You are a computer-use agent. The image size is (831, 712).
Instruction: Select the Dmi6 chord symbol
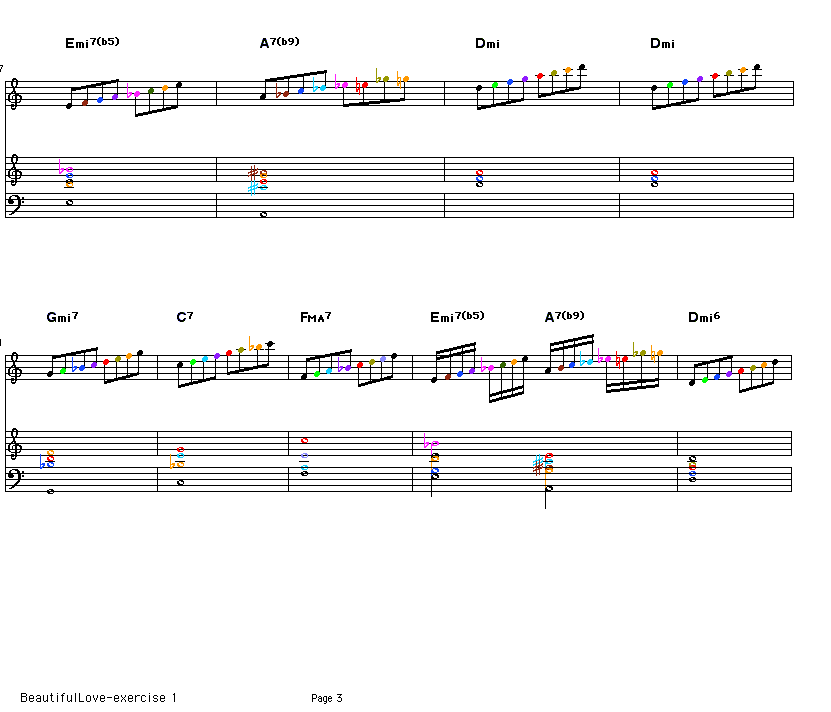pyautogui.click(x=704, y=317)
